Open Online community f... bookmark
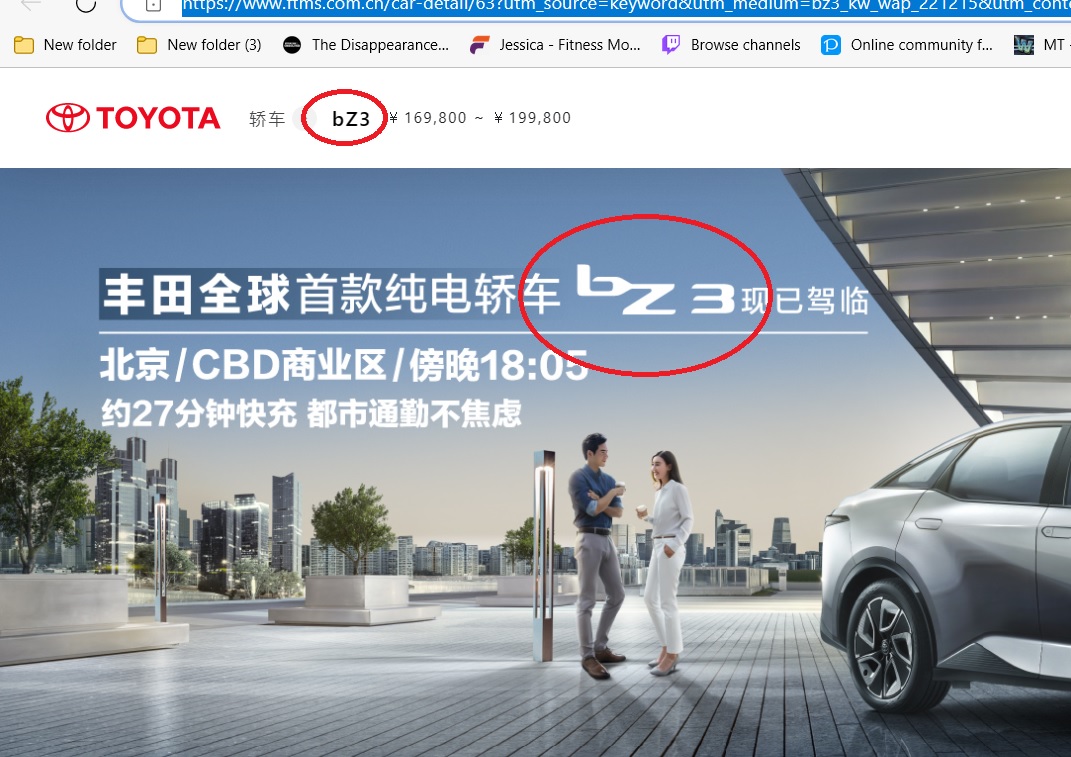The height and width of the screenshot is (757, 1071). tap(907, 45)
